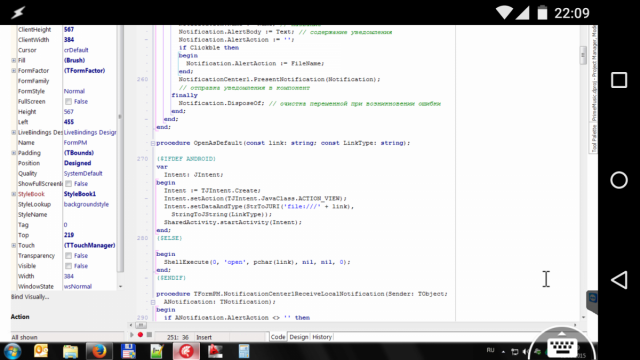Select the Top property value 219
This screenshot has height=360, width=640.
click(x=69, y=235)
